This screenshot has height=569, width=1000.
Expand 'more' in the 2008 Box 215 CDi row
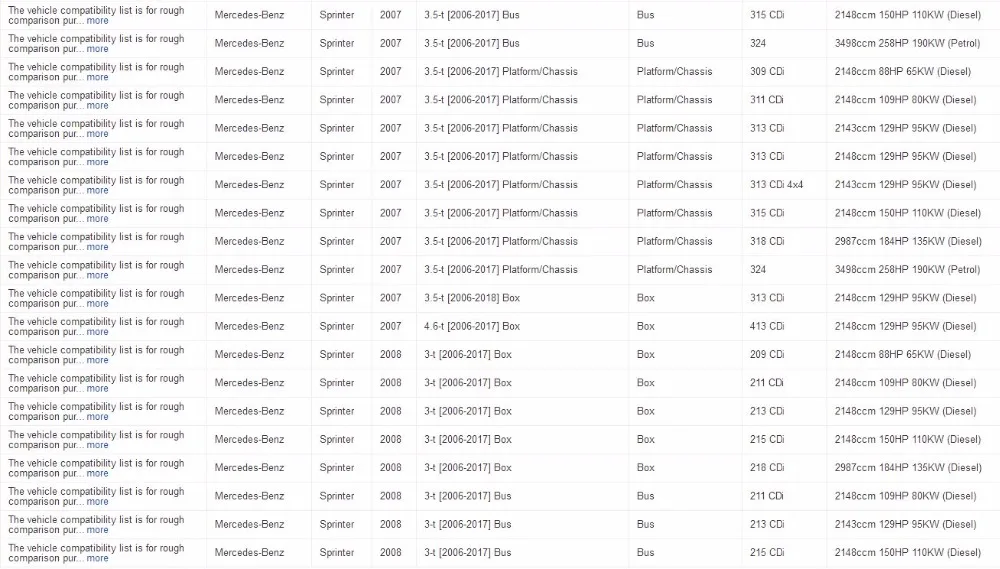(98, 445)
